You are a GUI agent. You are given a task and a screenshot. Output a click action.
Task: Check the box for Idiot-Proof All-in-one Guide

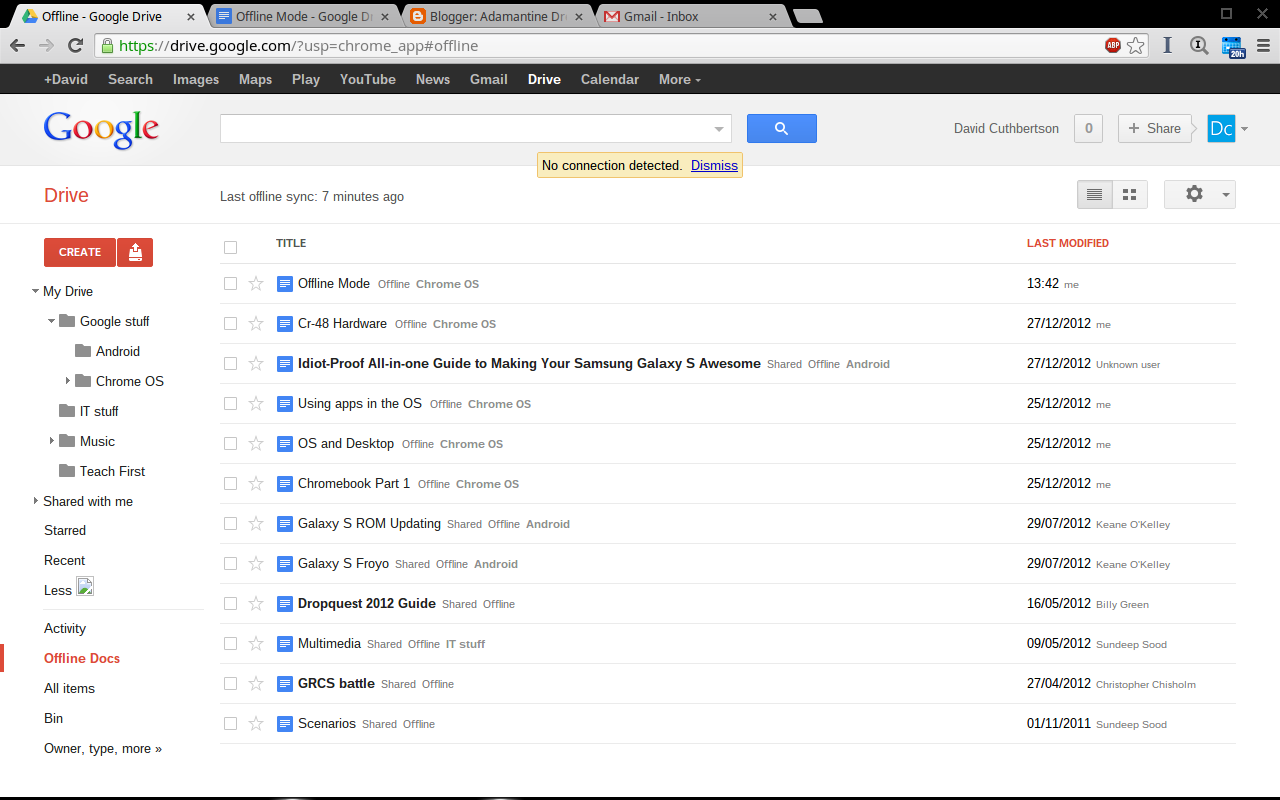[231, 364]
